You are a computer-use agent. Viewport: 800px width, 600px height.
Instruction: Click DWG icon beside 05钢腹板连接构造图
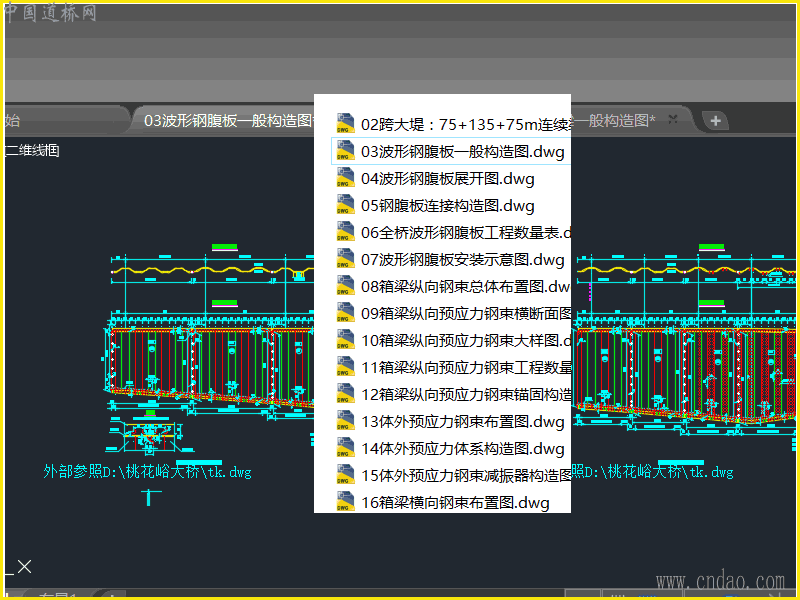345,205
